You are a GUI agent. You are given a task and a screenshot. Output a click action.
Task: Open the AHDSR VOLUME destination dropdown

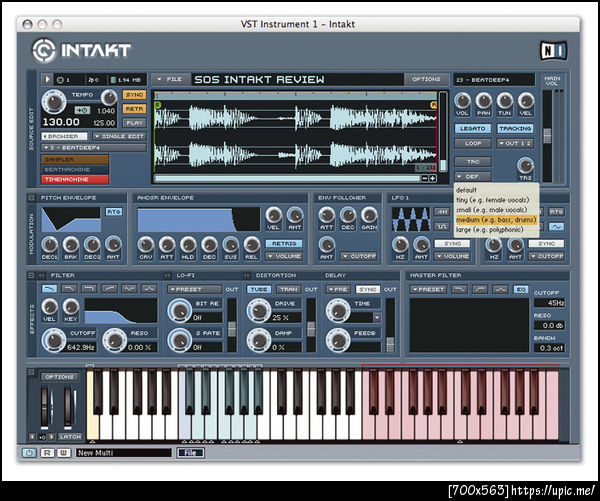284,256
